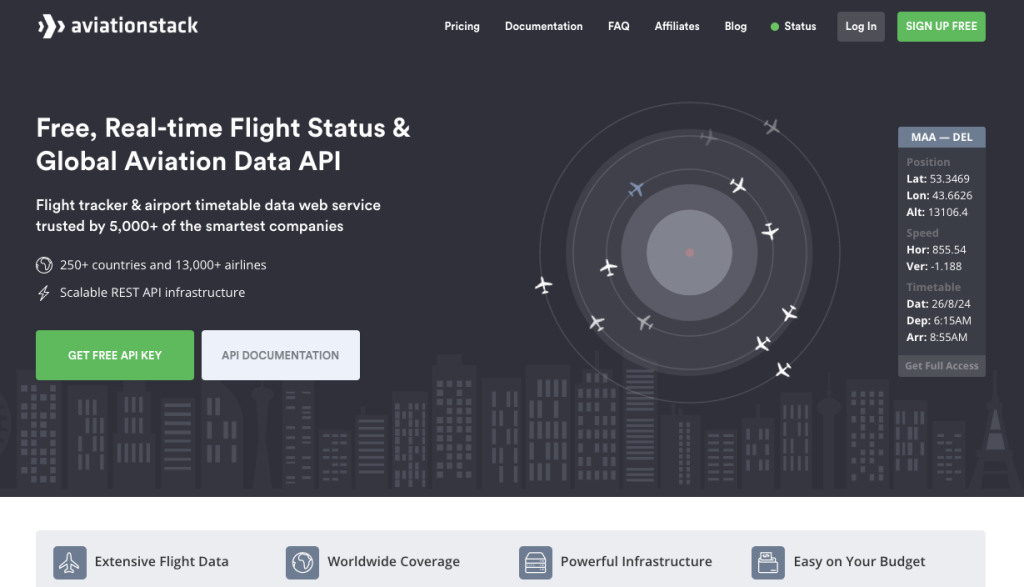The image size is (1024, 587).
Task: Click the server icon beside Powerful Infrastructure
Action: pos(536,562)
